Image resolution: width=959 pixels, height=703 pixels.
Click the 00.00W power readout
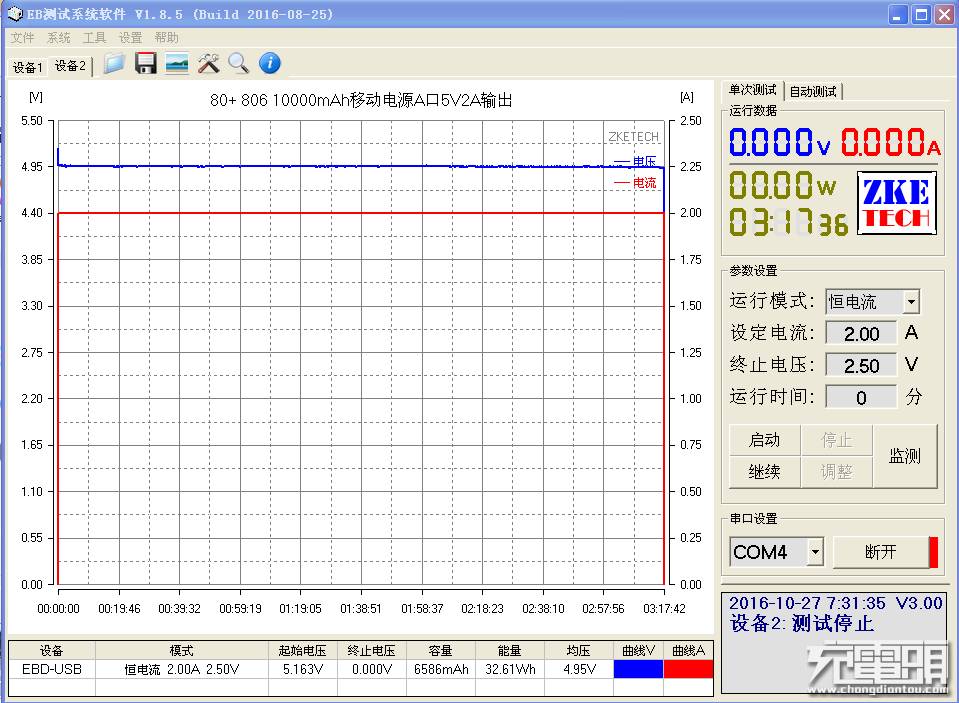point(782,185)
